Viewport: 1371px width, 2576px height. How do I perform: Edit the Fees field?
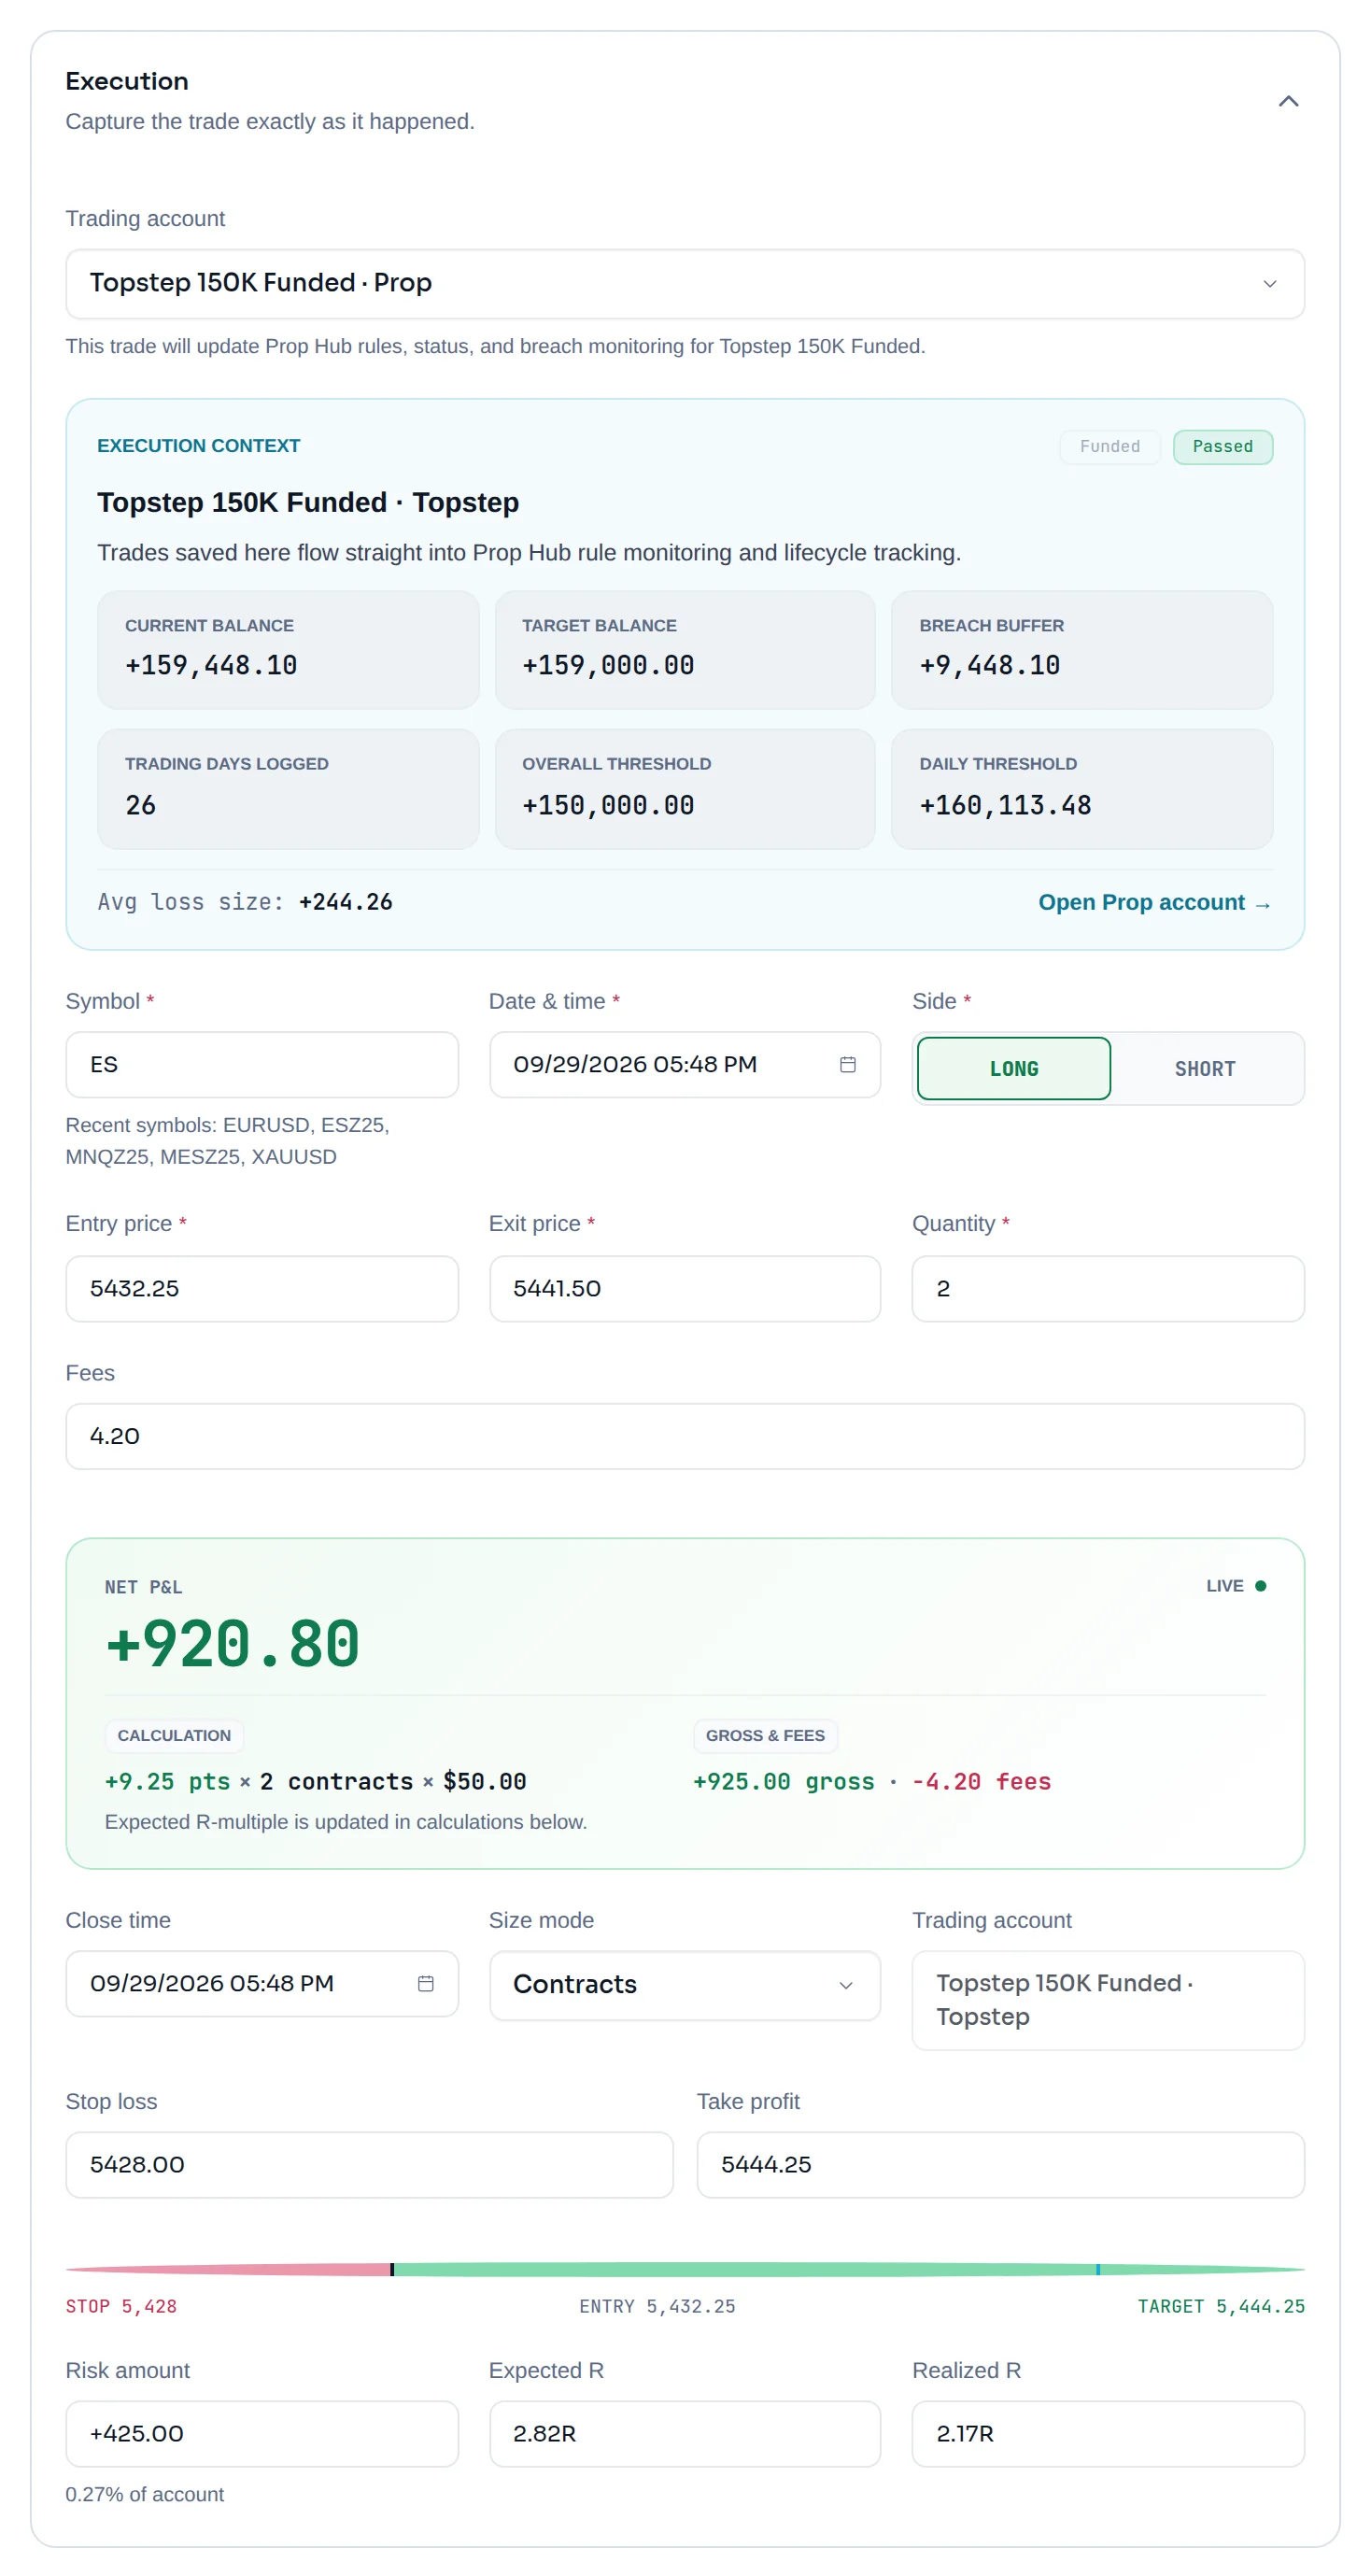tap(685, 1436)
